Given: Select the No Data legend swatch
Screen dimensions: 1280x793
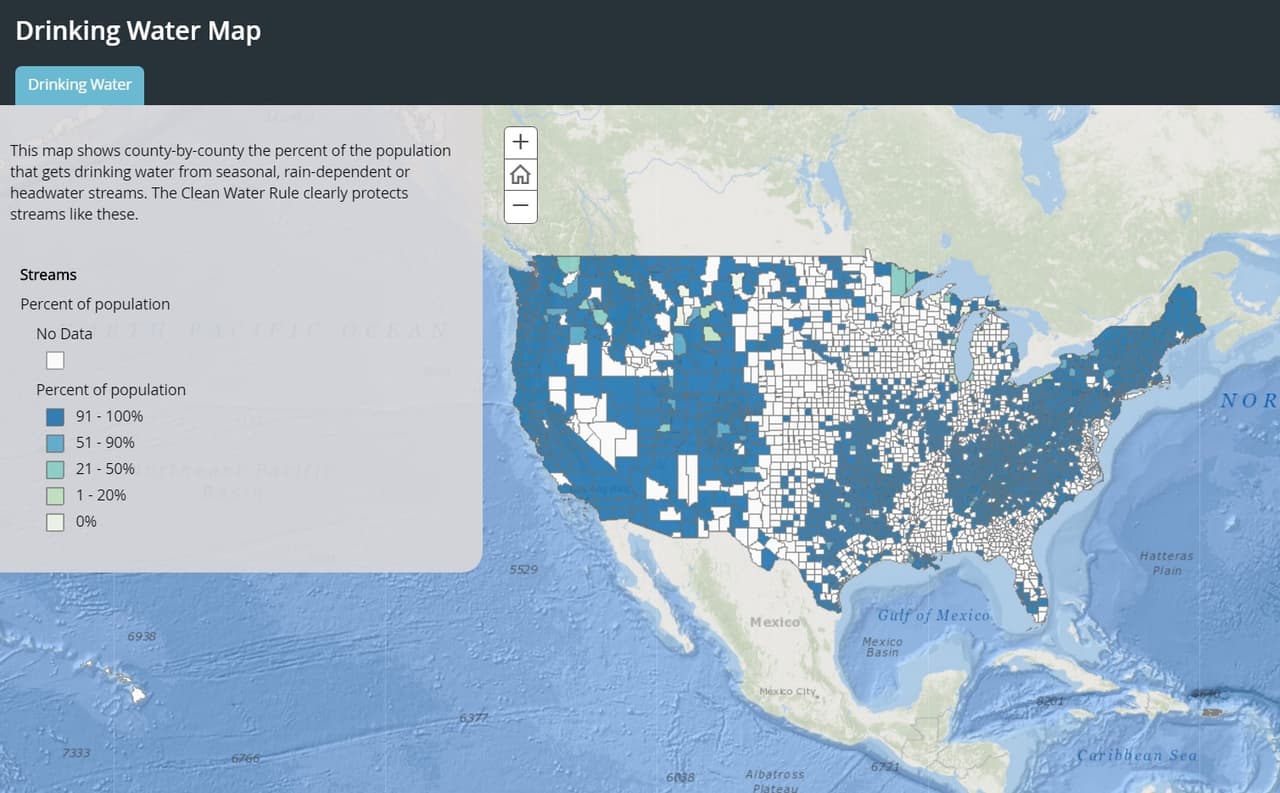Looking at the screenshot, I should (55, 360).
